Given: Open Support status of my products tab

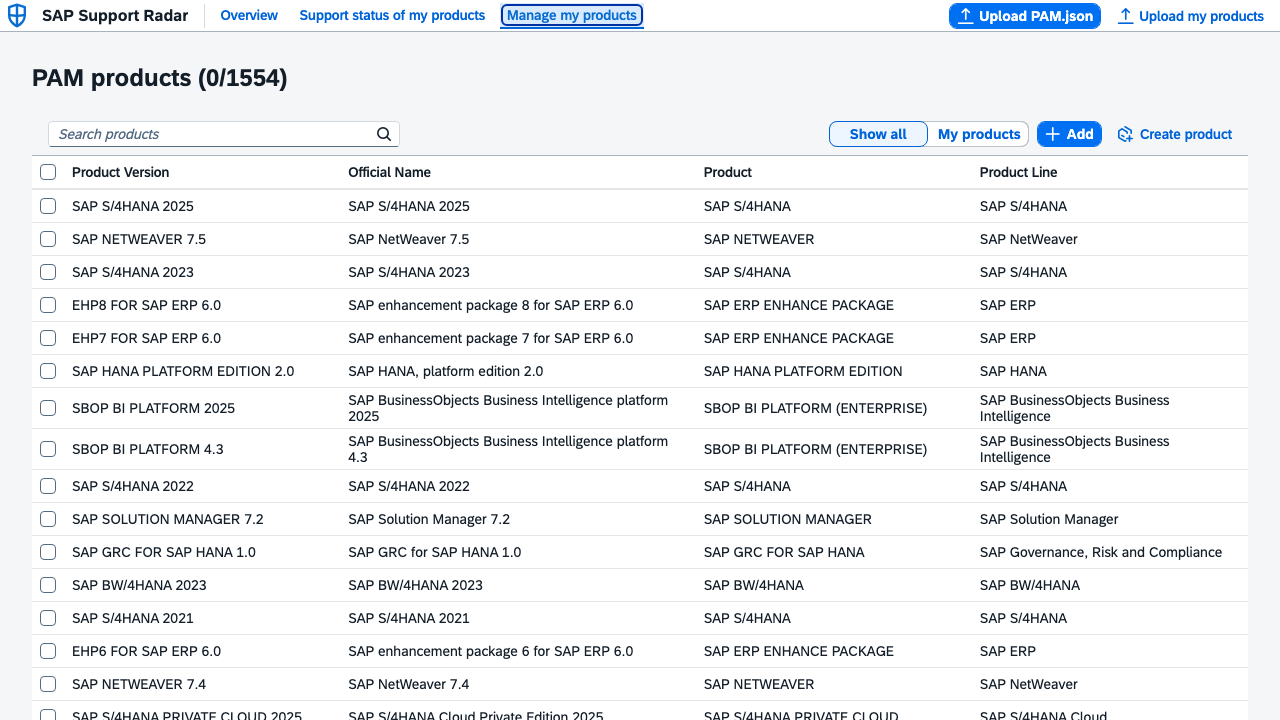Looking at the screenshot, I should pyautogui.click(x=392, y=16).
